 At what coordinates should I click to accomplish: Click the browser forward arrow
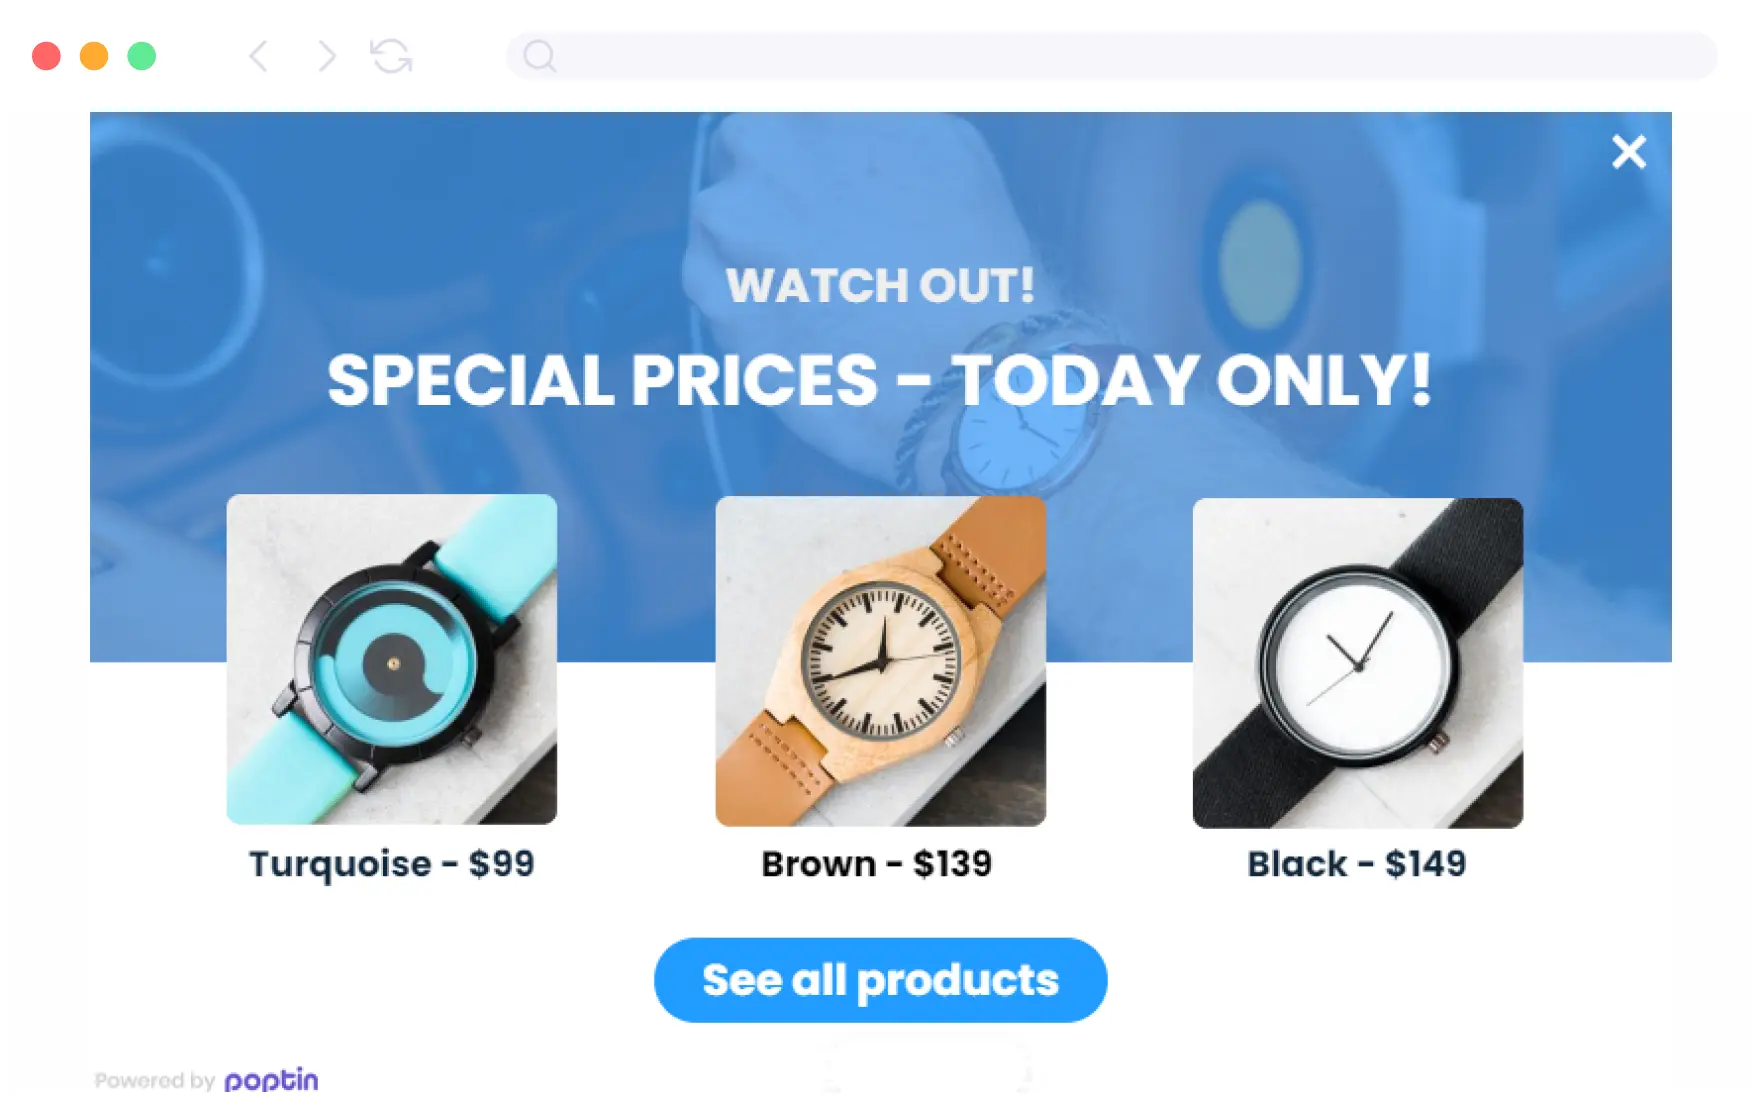coord(326,56)
